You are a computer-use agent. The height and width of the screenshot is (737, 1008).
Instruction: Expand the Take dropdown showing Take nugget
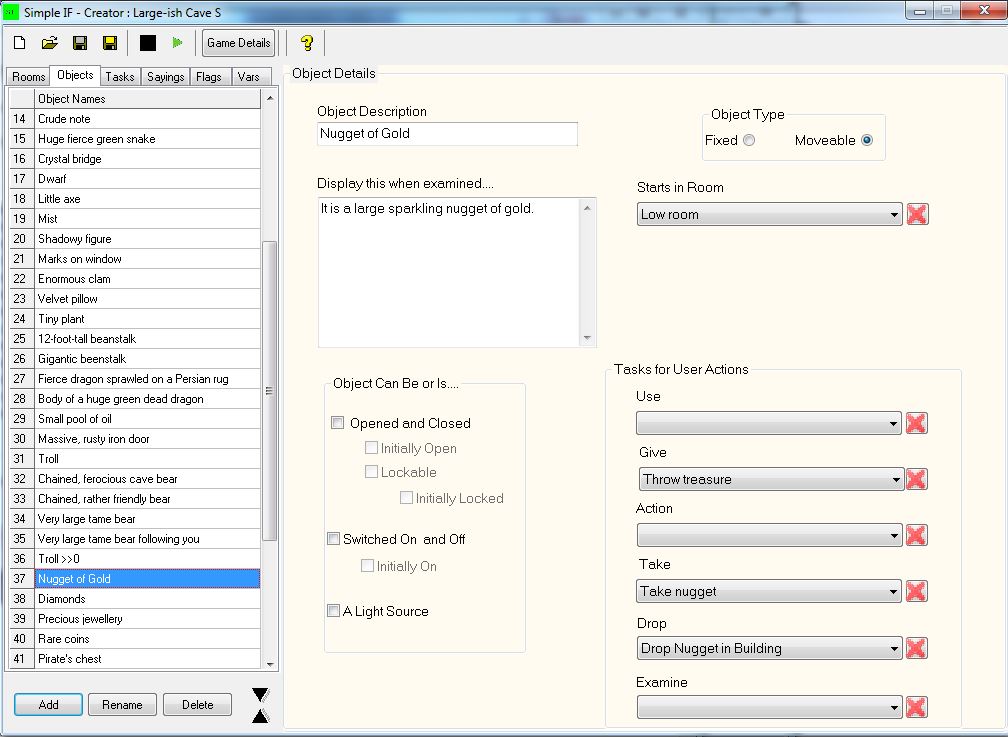coord(769,591)
